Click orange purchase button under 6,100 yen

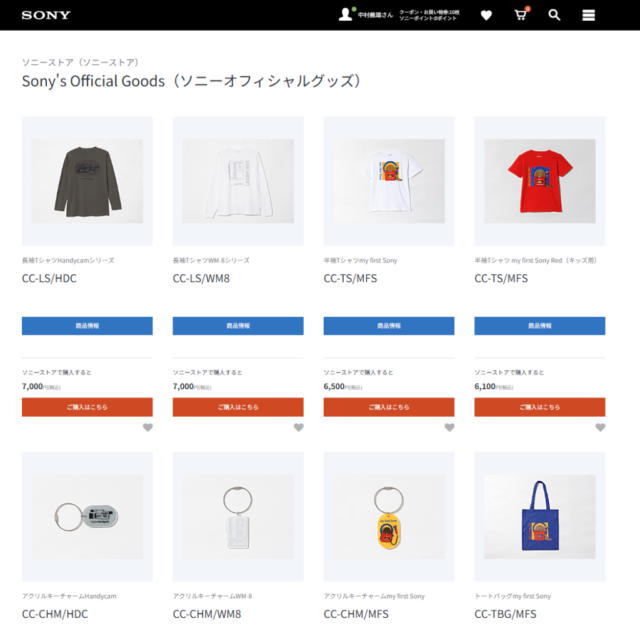539,407
